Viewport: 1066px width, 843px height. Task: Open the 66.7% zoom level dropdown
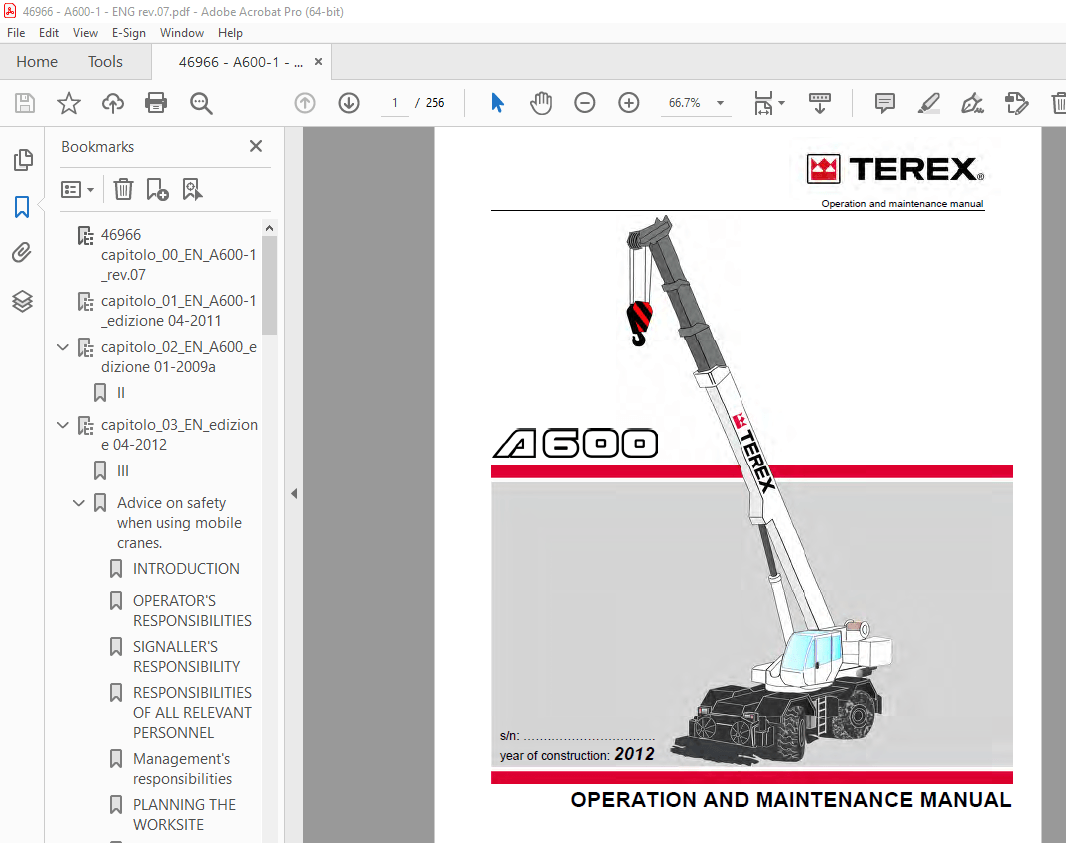[719, 103]
